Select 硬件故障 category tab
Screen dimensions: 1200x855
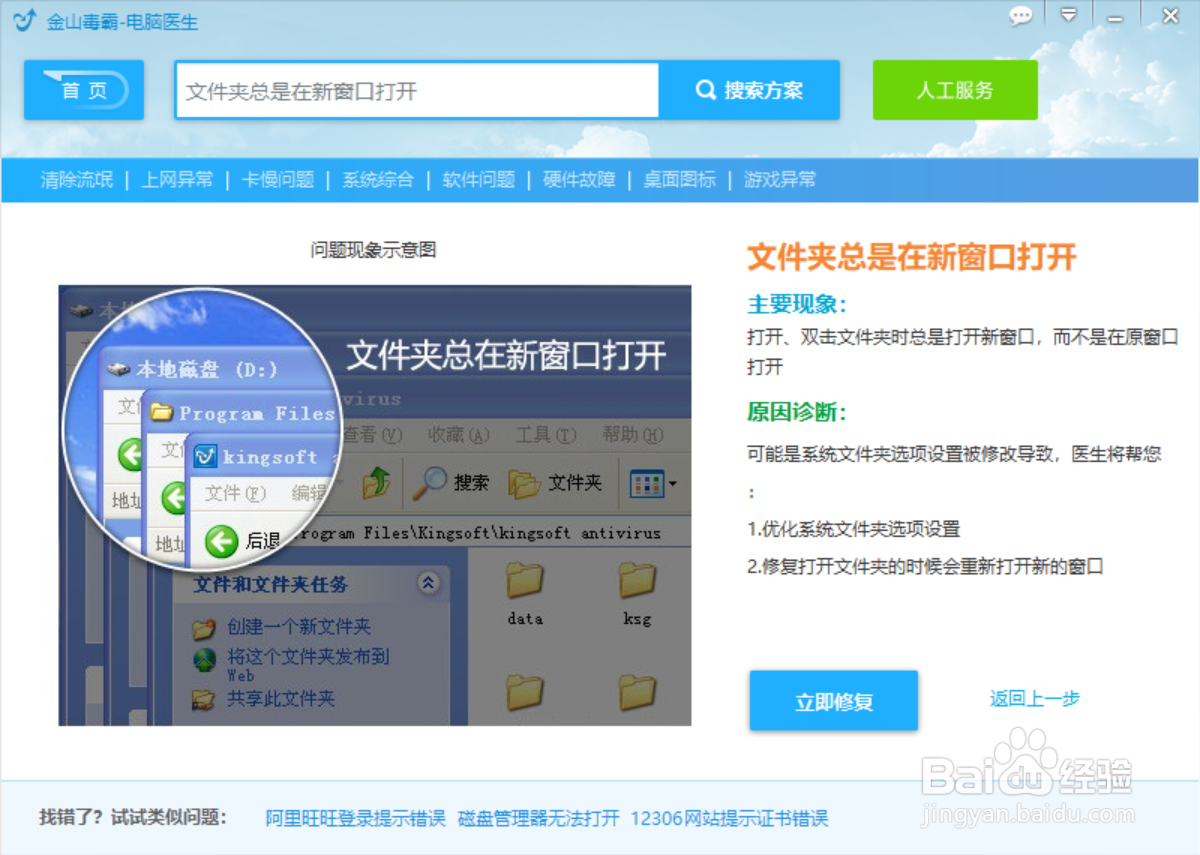click(x=579, y=180)
